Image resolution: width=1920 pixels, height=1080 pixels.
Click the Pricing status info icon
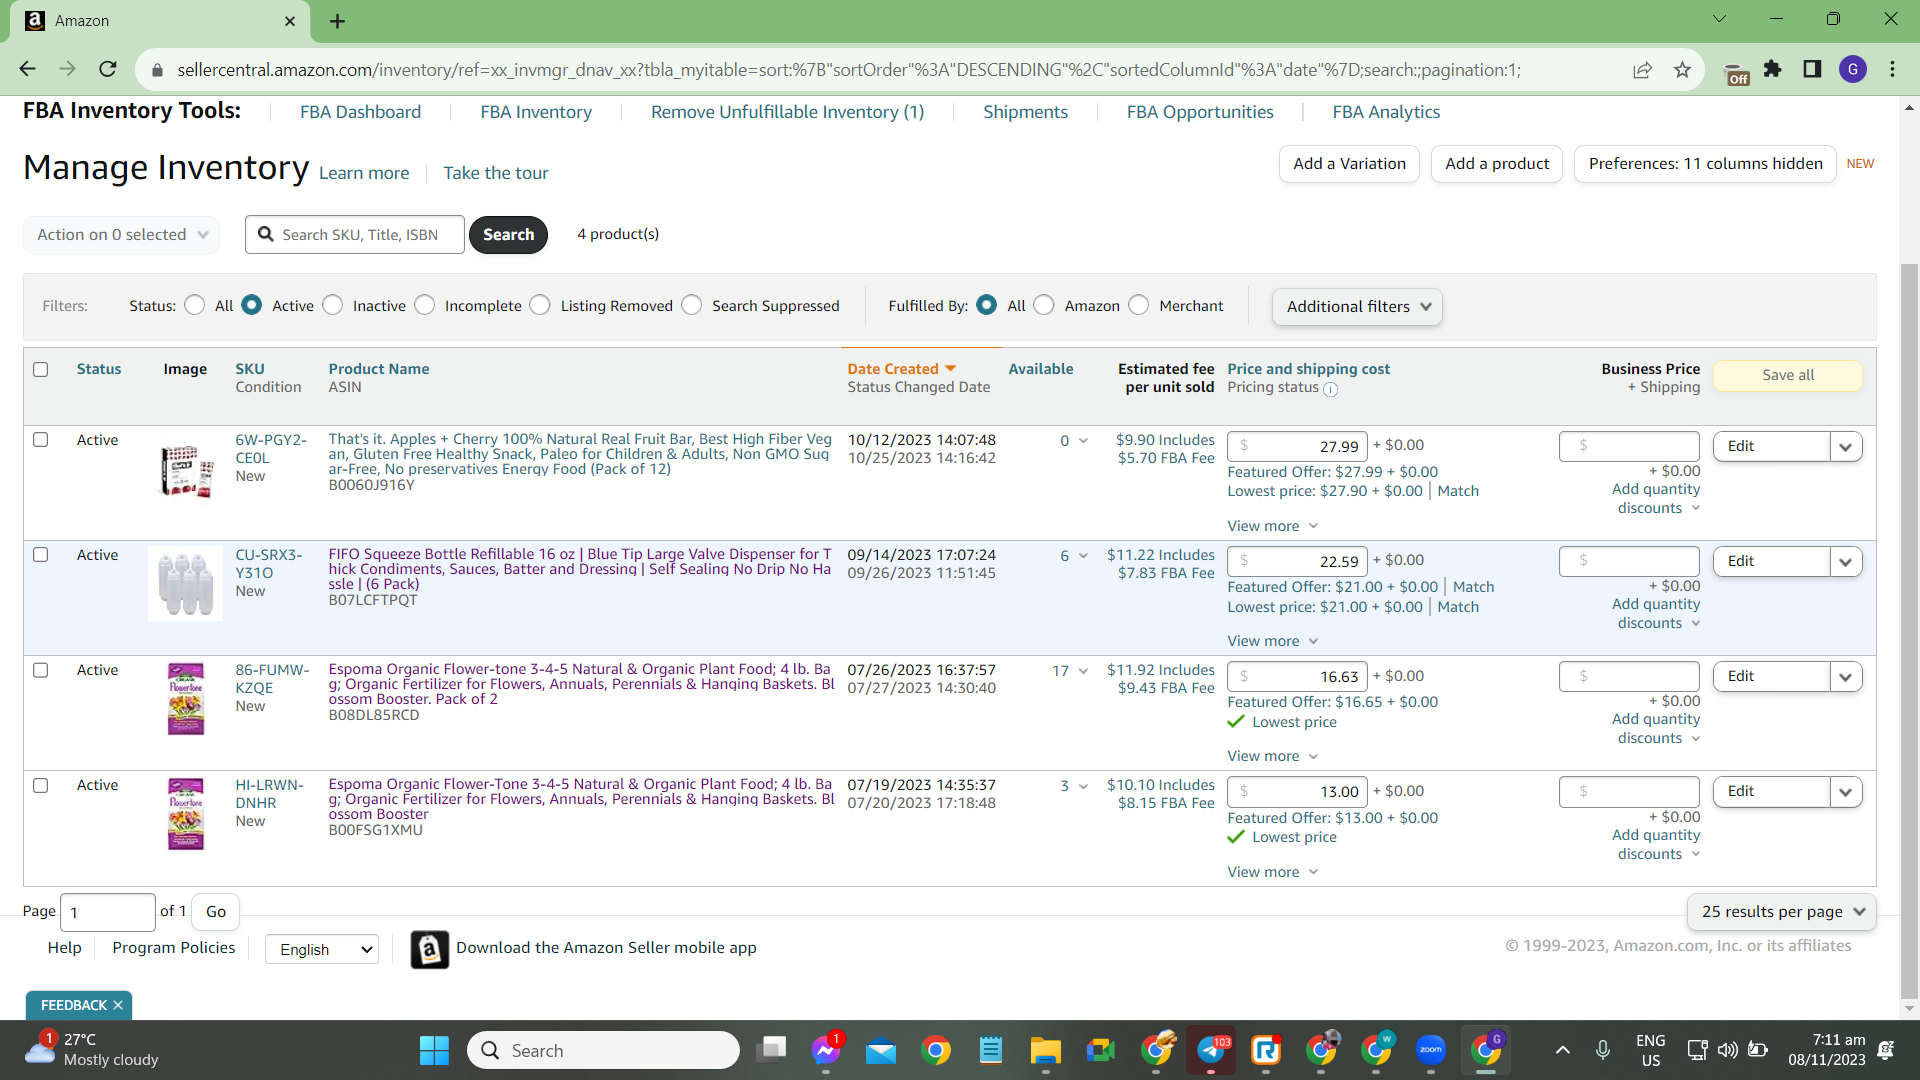click(1330, 389)
